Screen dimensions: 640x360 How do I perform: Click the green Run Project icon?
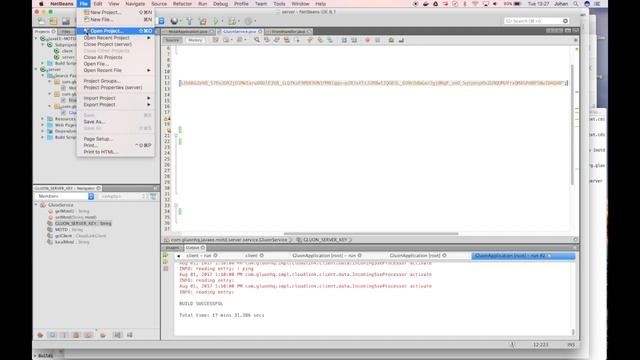(216, 21)
